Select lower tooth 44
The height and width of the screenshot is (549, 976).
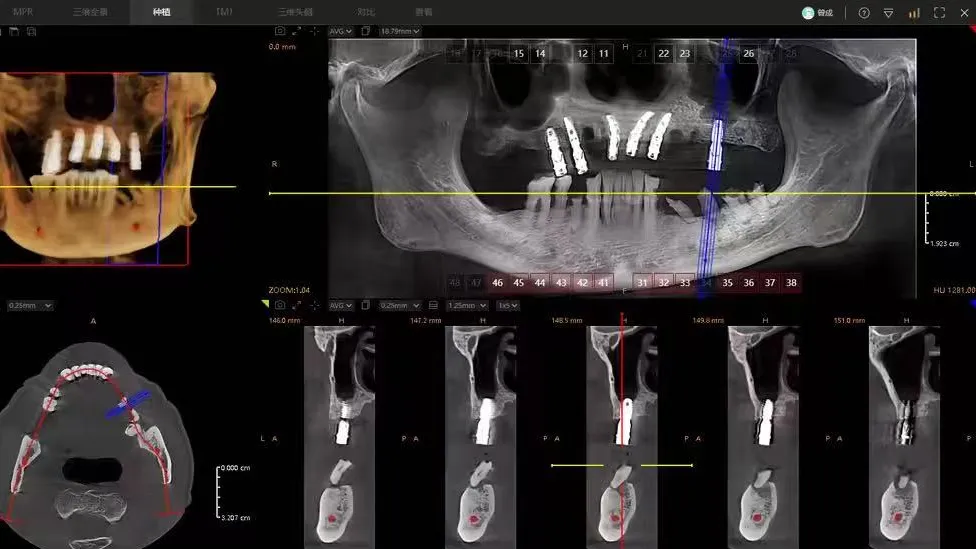(540, 283)
